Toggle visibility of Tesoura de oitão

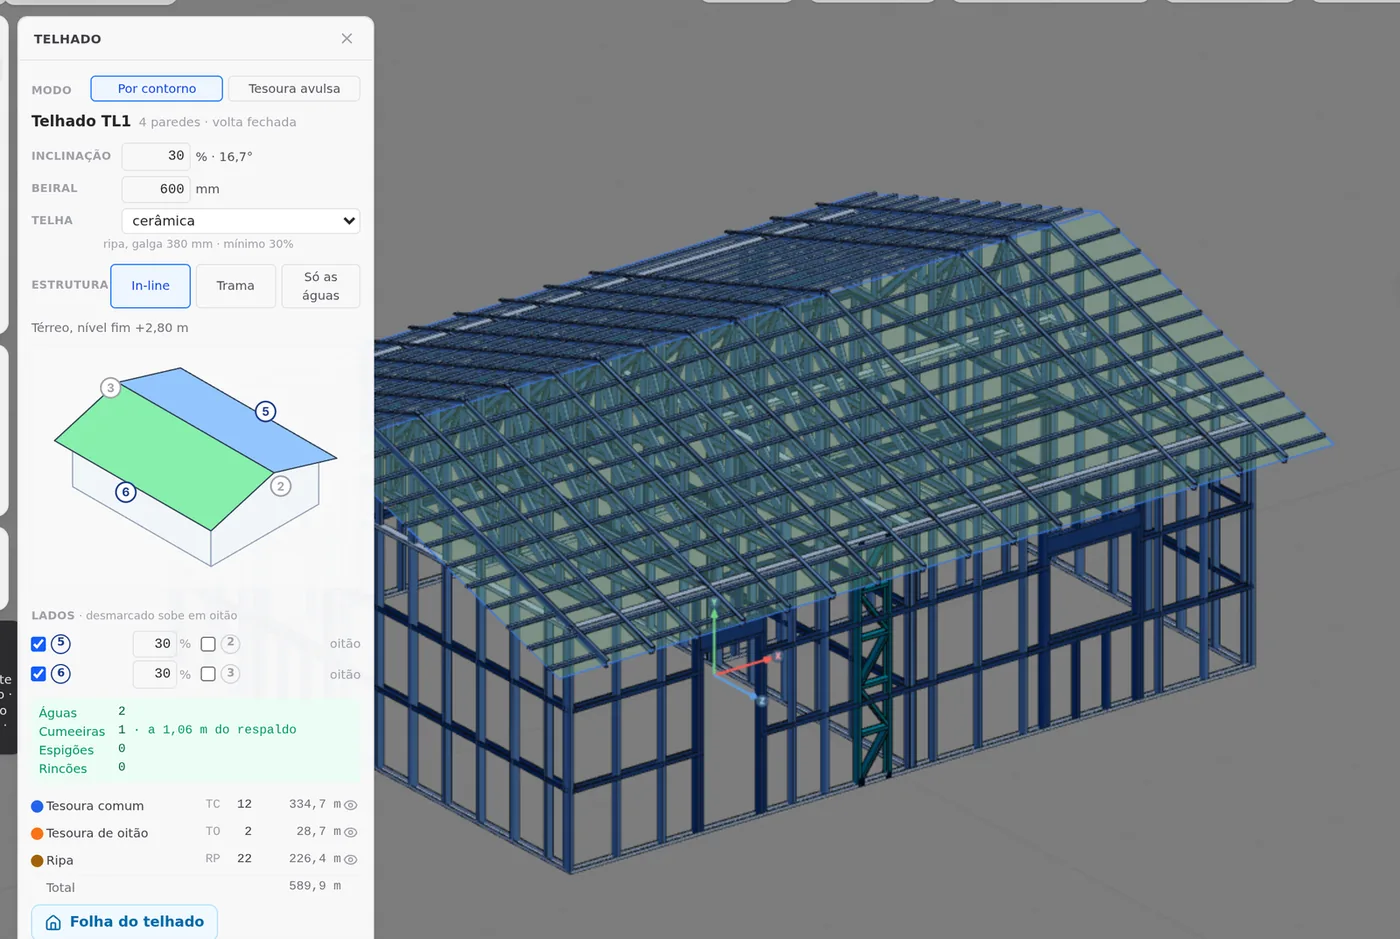click(x=351, y=832)
